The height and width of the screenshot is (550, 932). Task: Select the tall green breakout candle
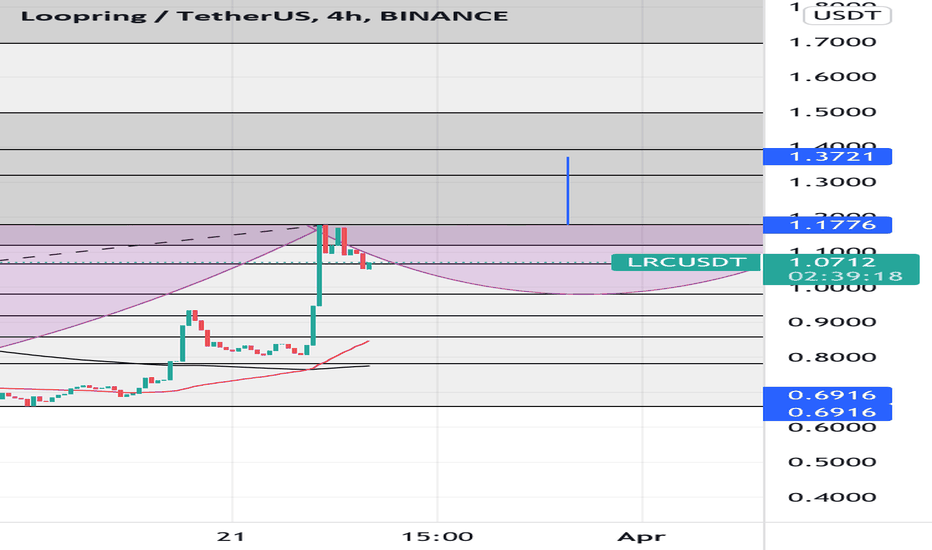click(x=319, y=265)
